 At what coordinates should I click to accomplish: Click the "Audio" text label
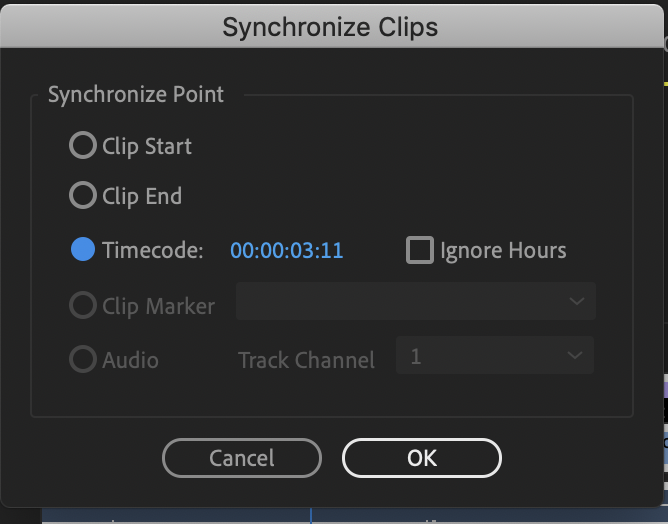click(x=130, y=359)
